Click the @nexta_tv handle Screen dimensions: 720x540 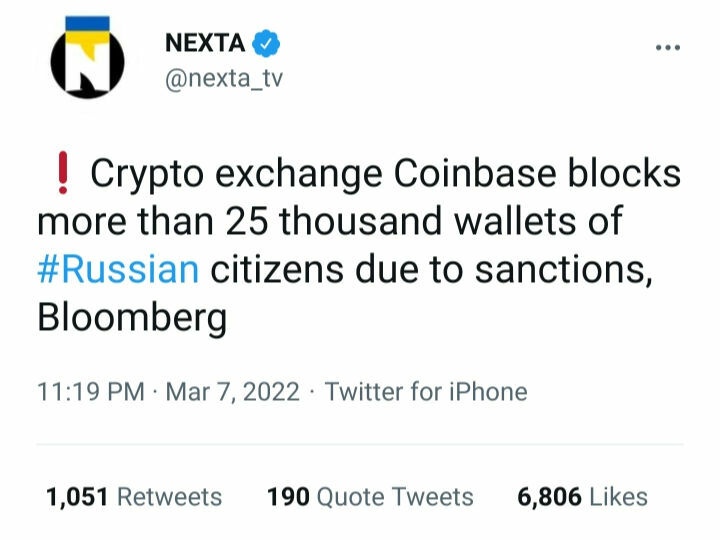pos(222,79)
